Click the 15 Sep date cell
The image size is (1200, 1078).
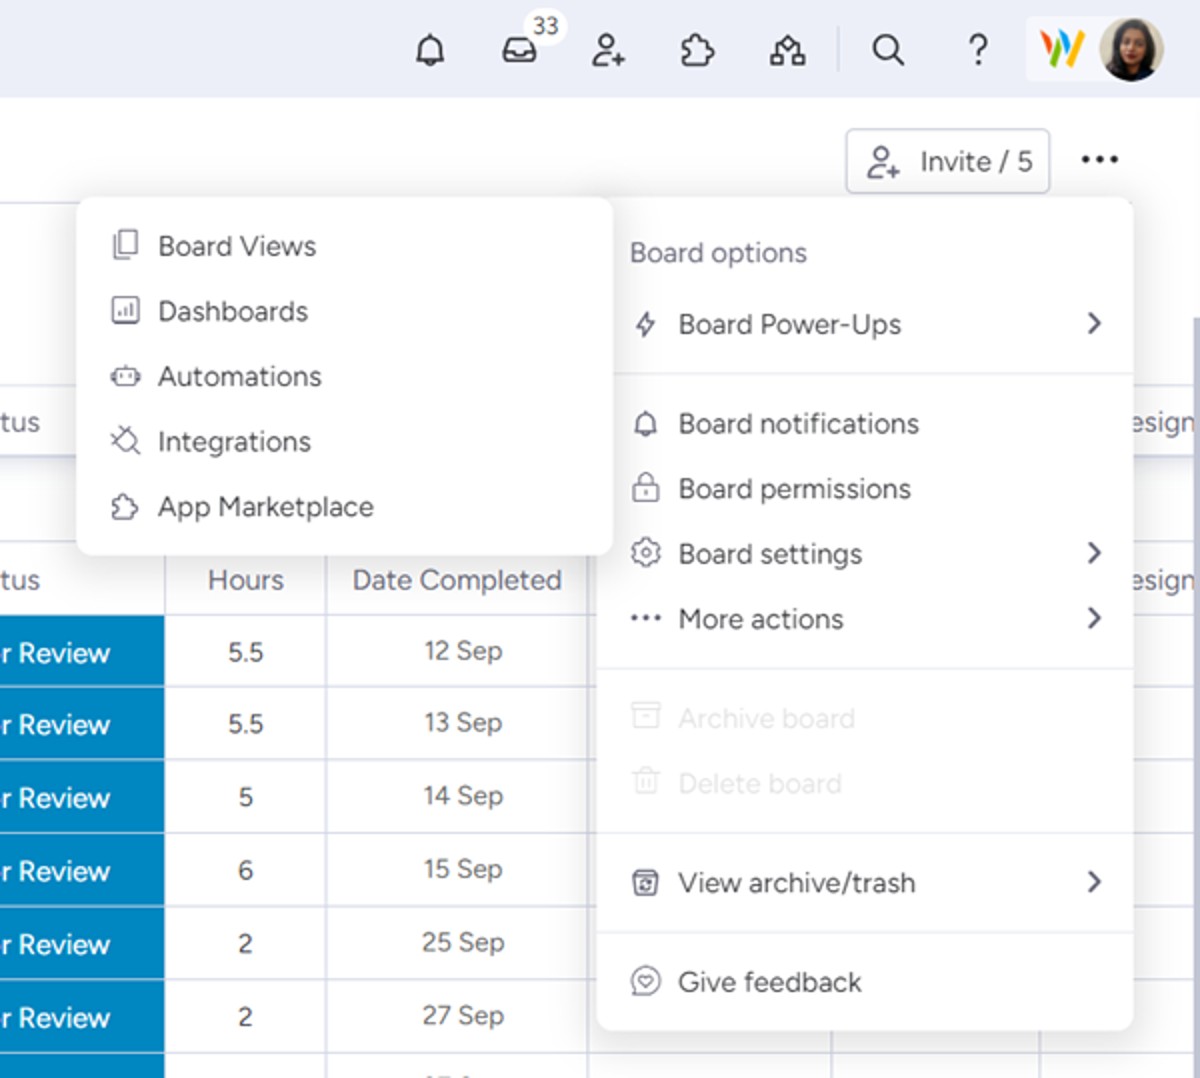458,869
